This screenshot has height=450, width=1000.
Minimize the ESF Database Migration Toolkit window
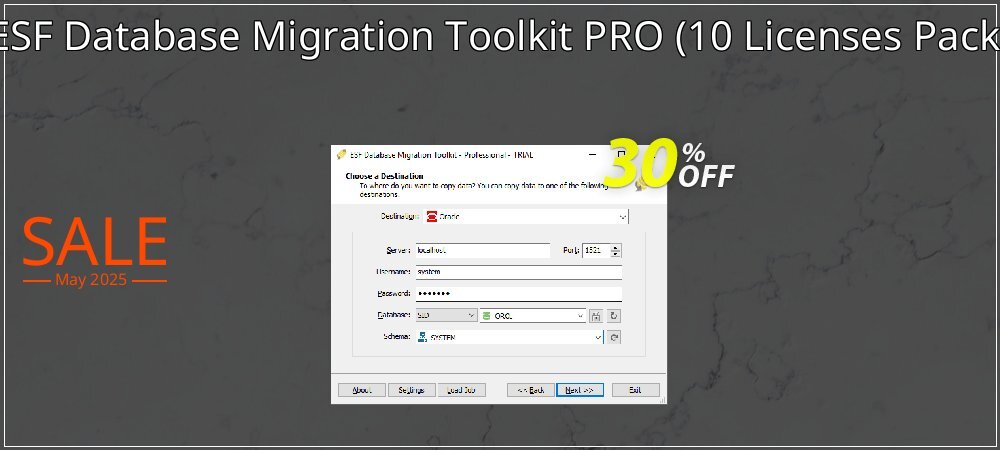(x=592, y=154)
